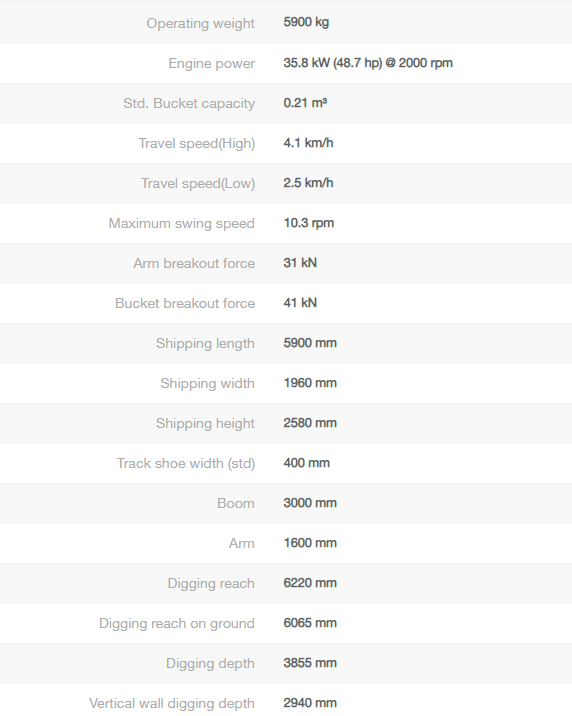Select the 1960 mm shipping width value

[x=310, y=383]
